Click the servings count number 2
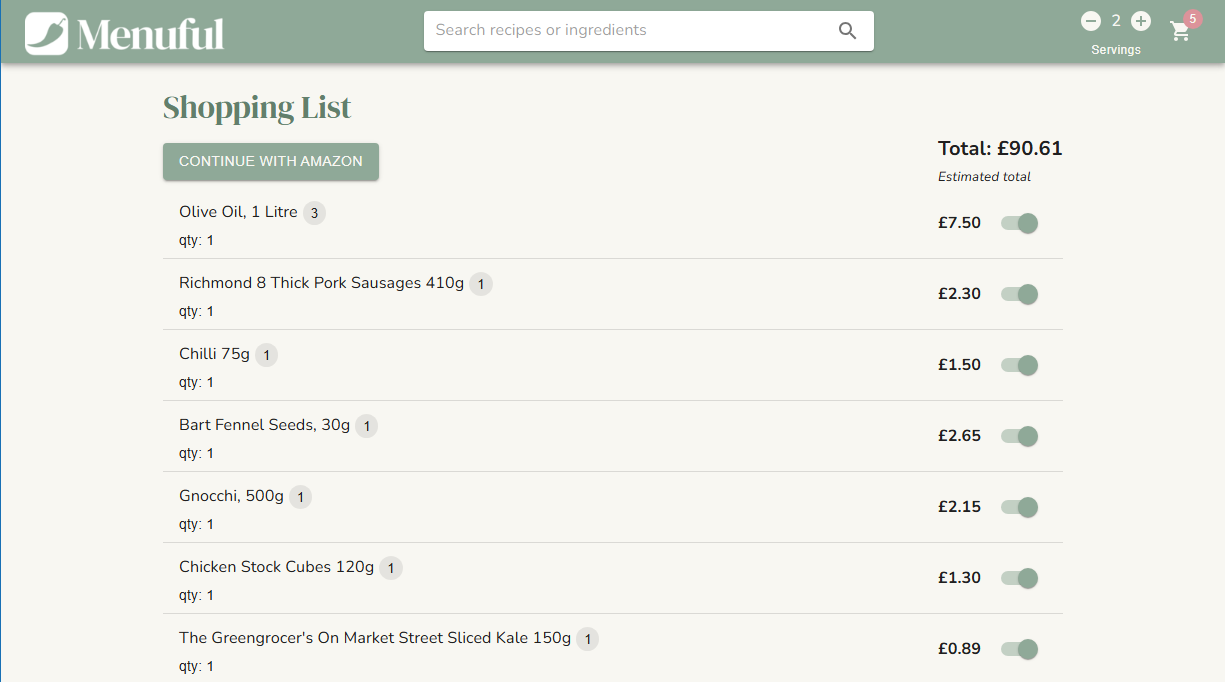1225x682 pixels. tap(1116, 21)
